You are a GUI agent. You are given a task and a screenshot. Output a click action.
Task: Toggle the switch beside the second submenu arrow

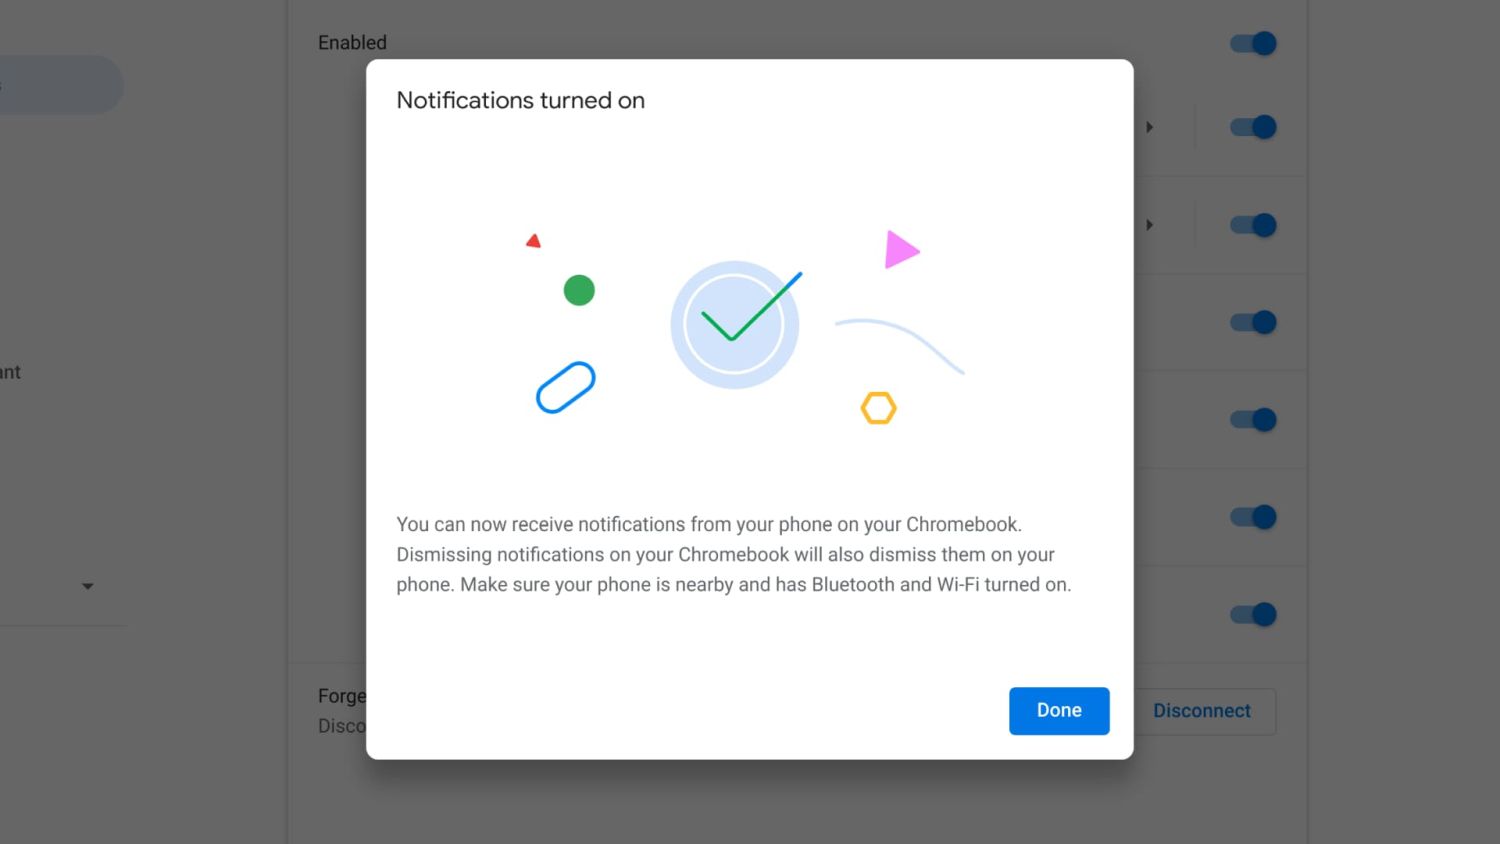(1253, 225)
